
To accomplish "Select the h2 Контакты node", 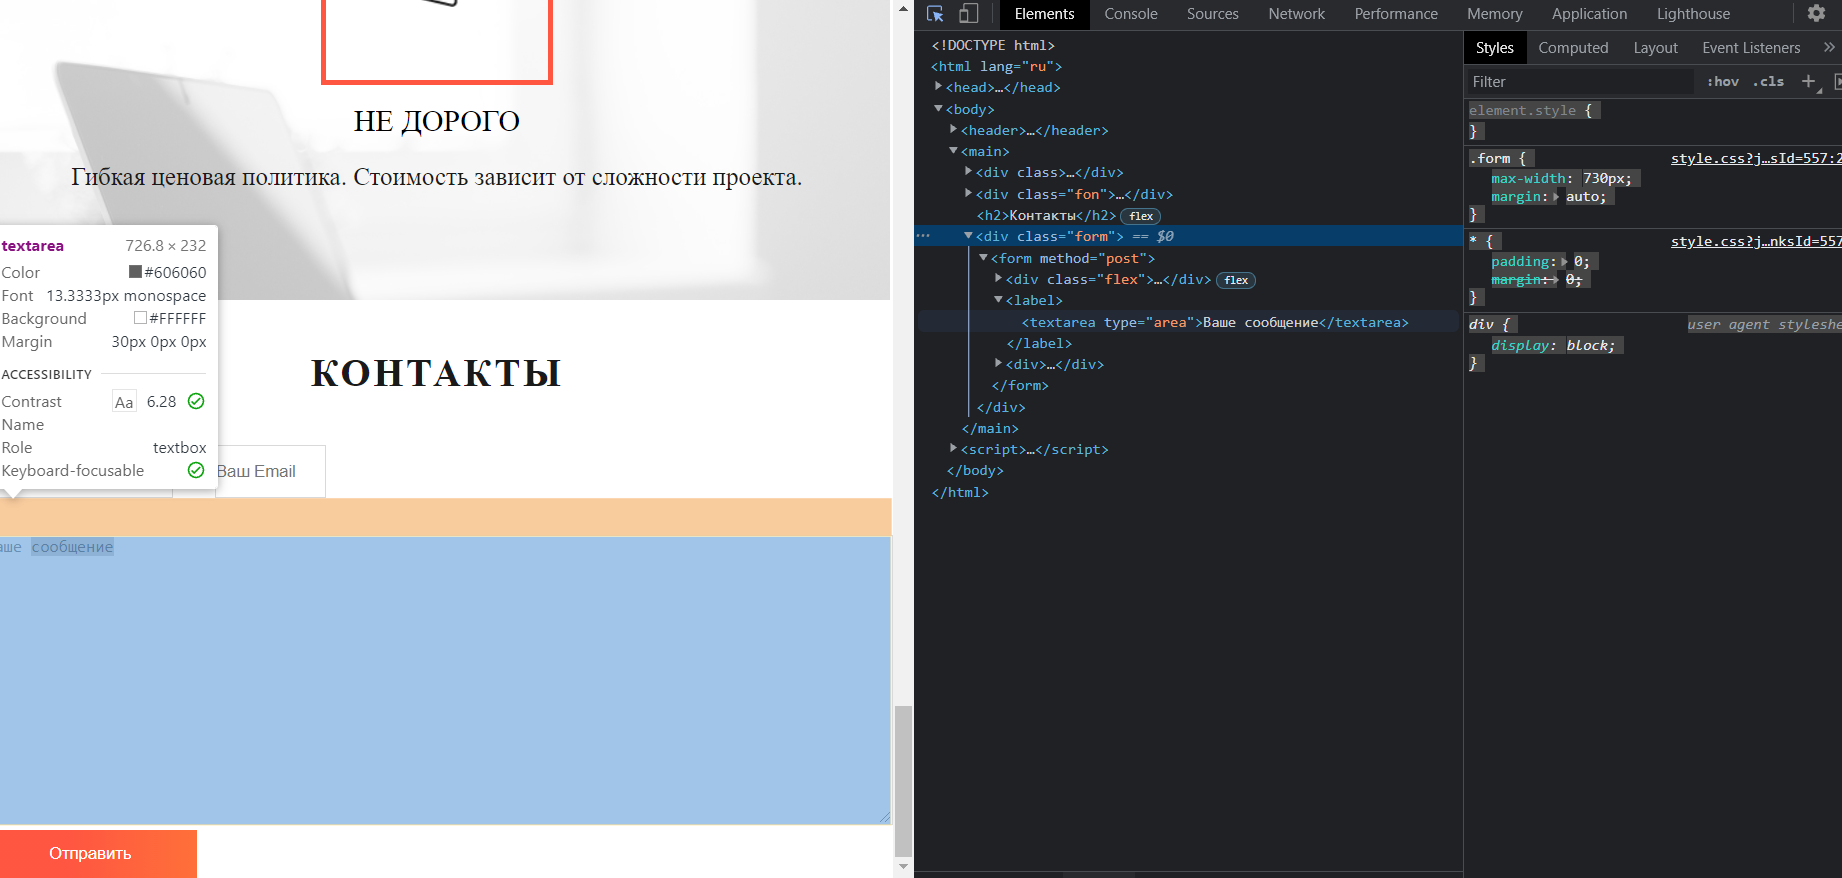I will point(1046,215).
